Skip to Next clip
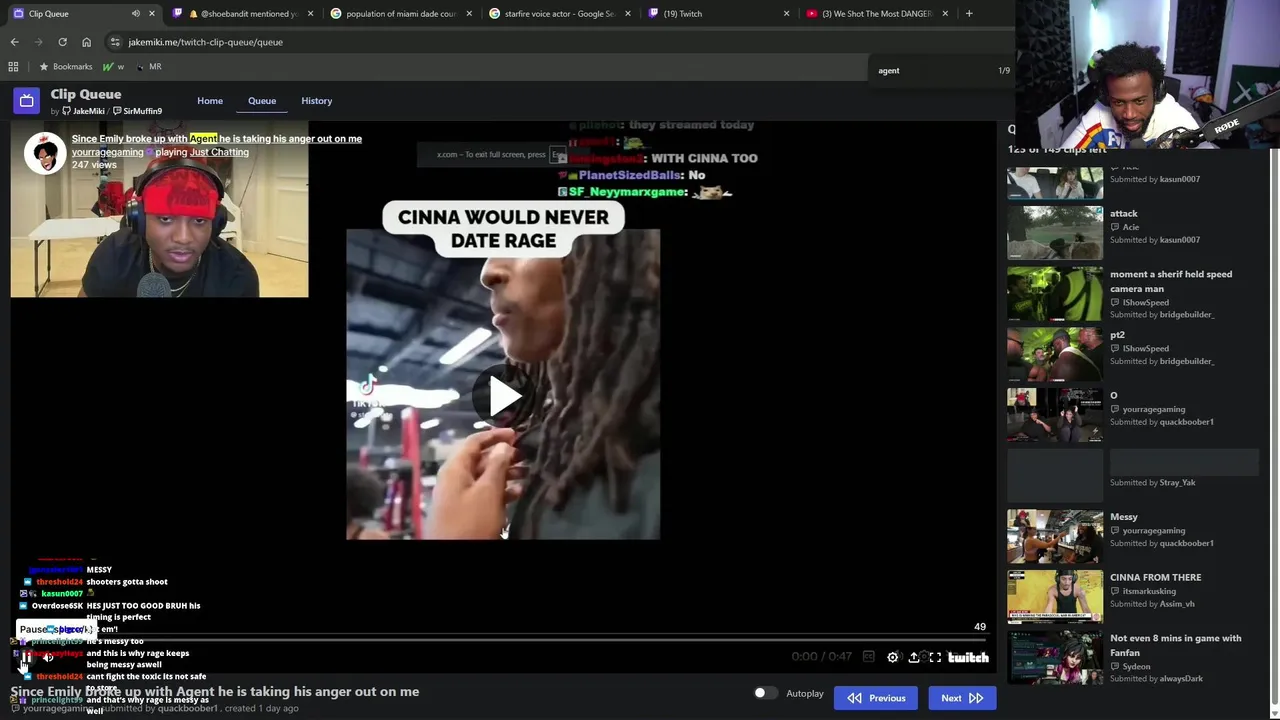The image size is (1280, 720). point(962,698)
